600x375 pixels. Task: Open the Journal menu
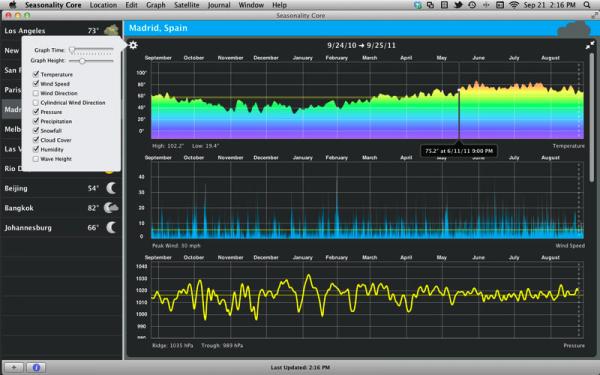click(x=219, y=5)
